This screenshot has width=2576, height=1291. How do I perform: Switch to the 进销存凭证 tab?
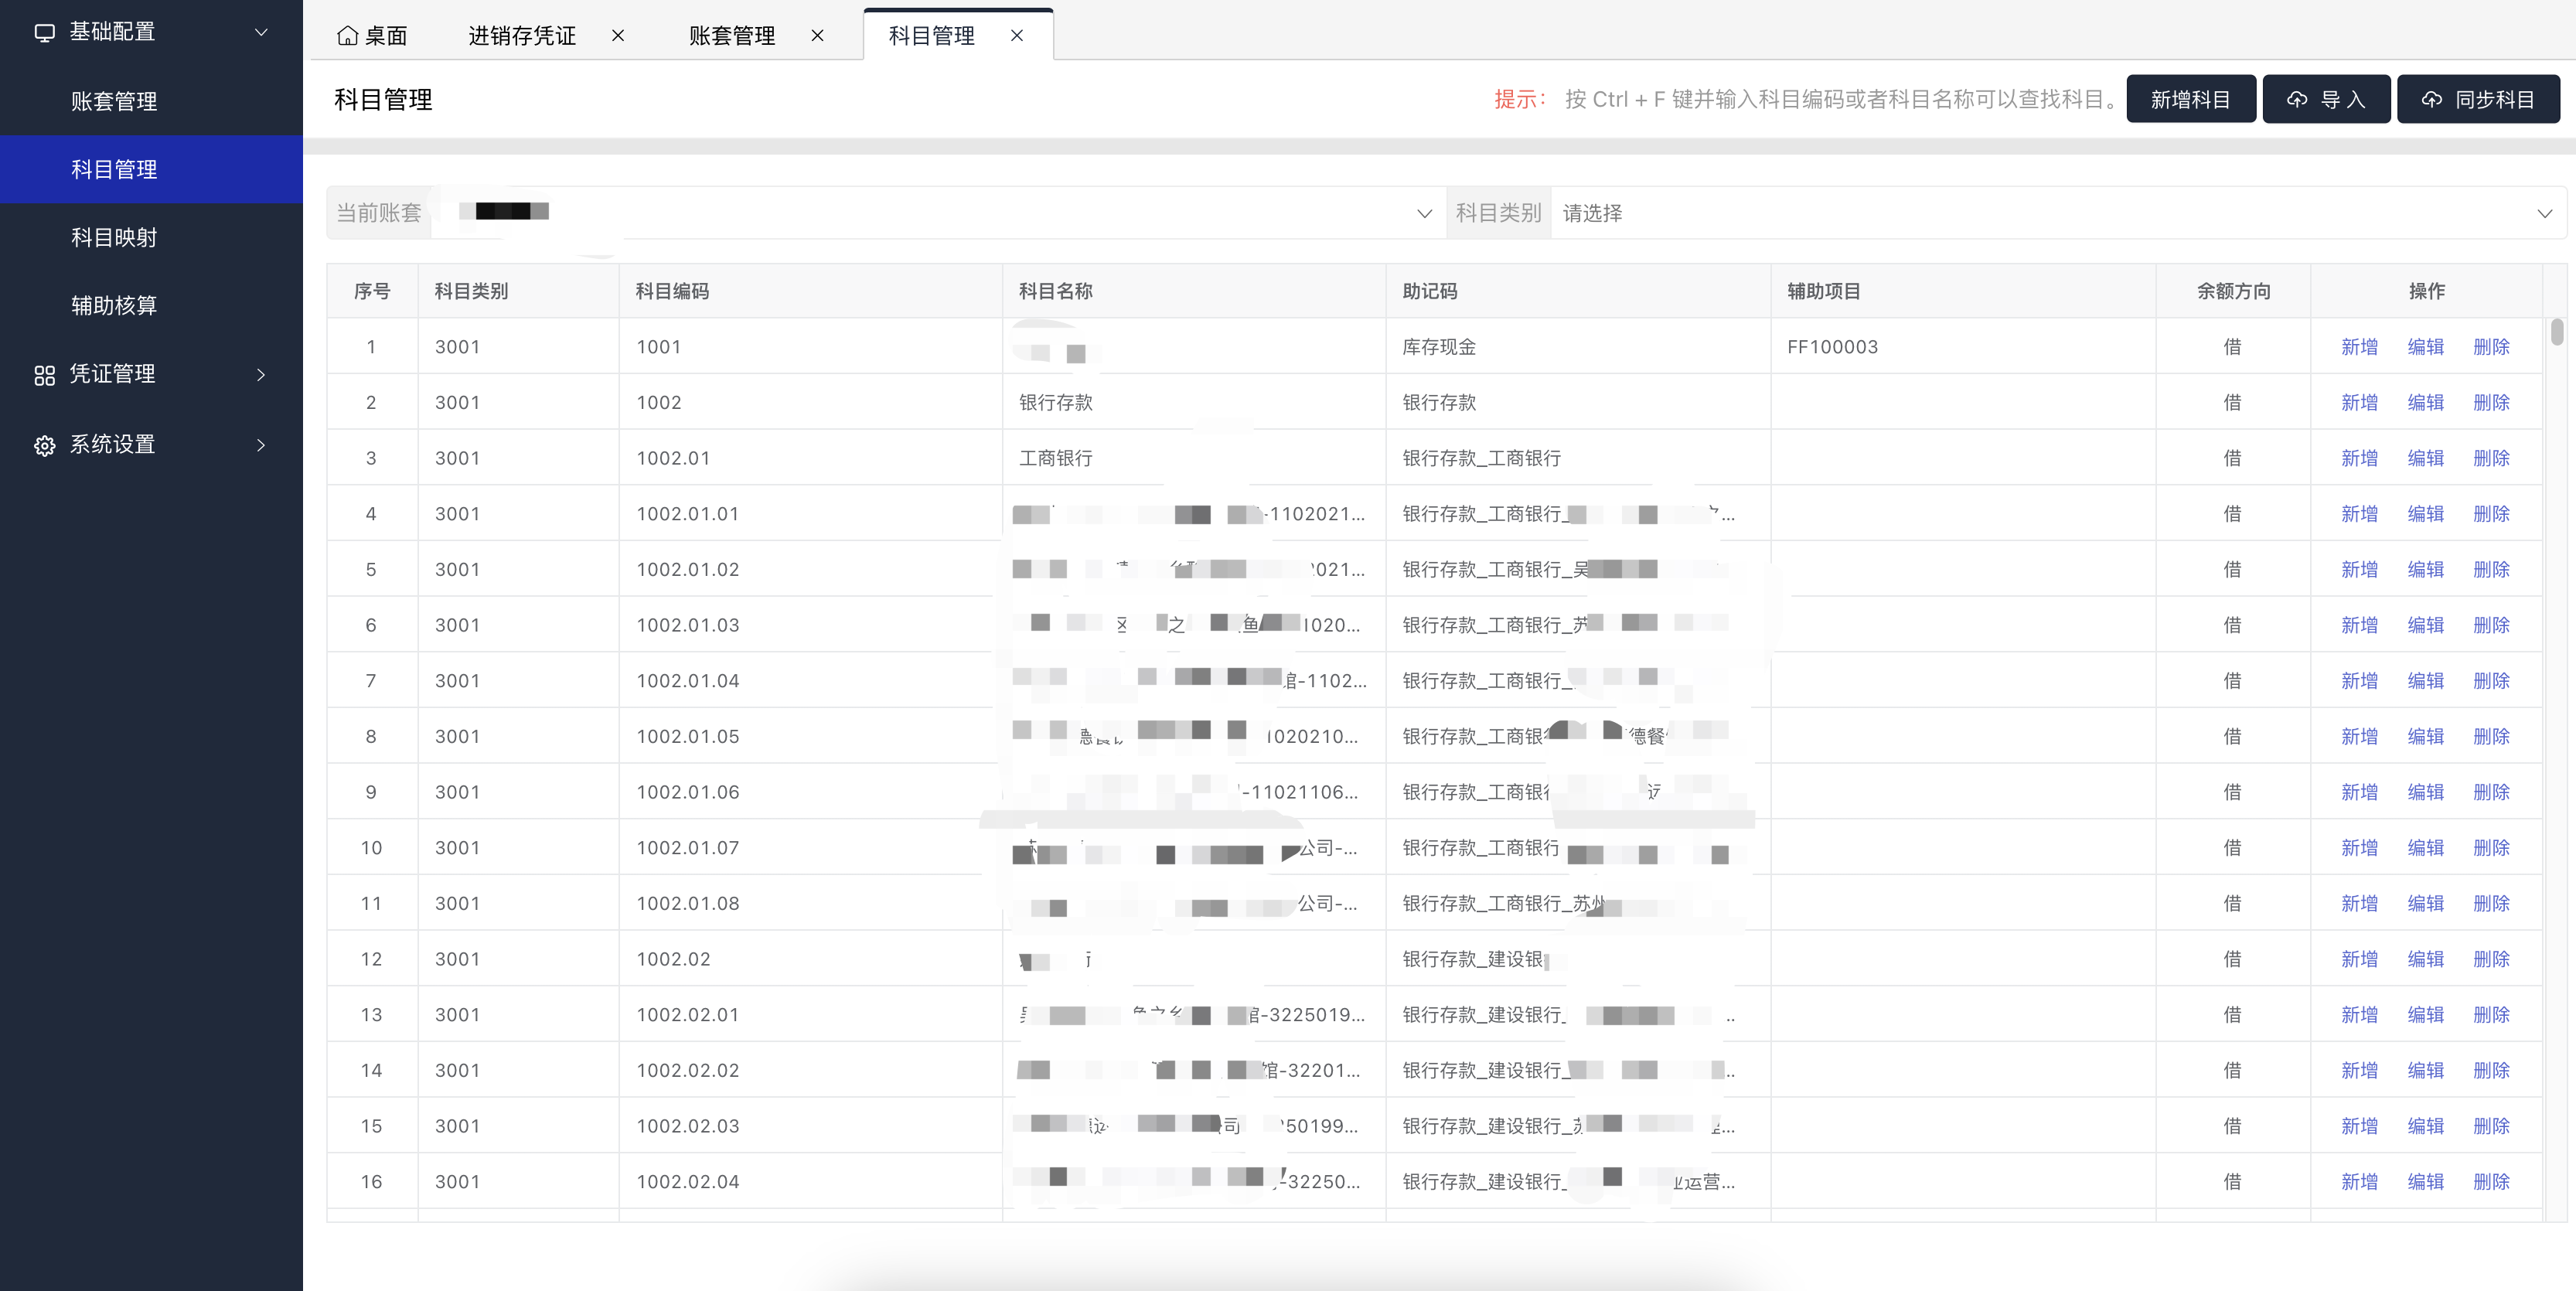[522, 36]
